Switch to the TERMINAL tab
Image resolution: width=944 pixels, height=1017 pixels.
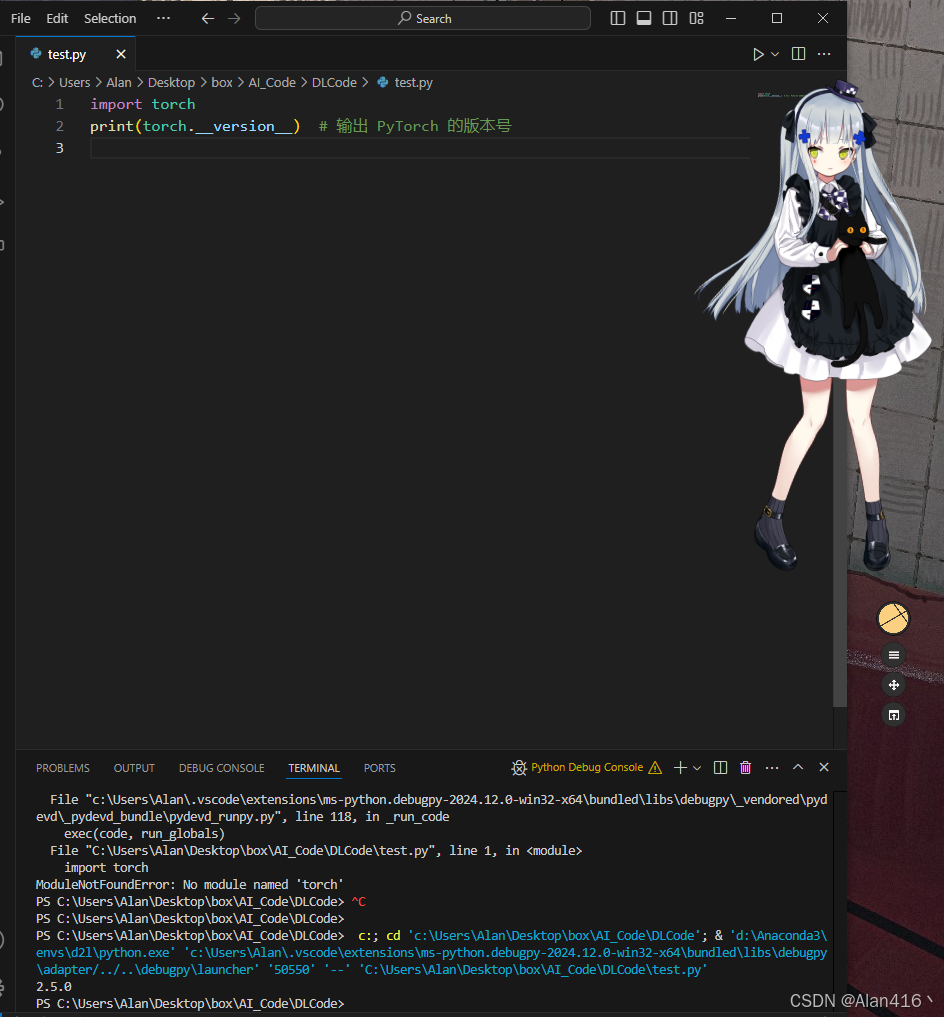coord(314,768)
